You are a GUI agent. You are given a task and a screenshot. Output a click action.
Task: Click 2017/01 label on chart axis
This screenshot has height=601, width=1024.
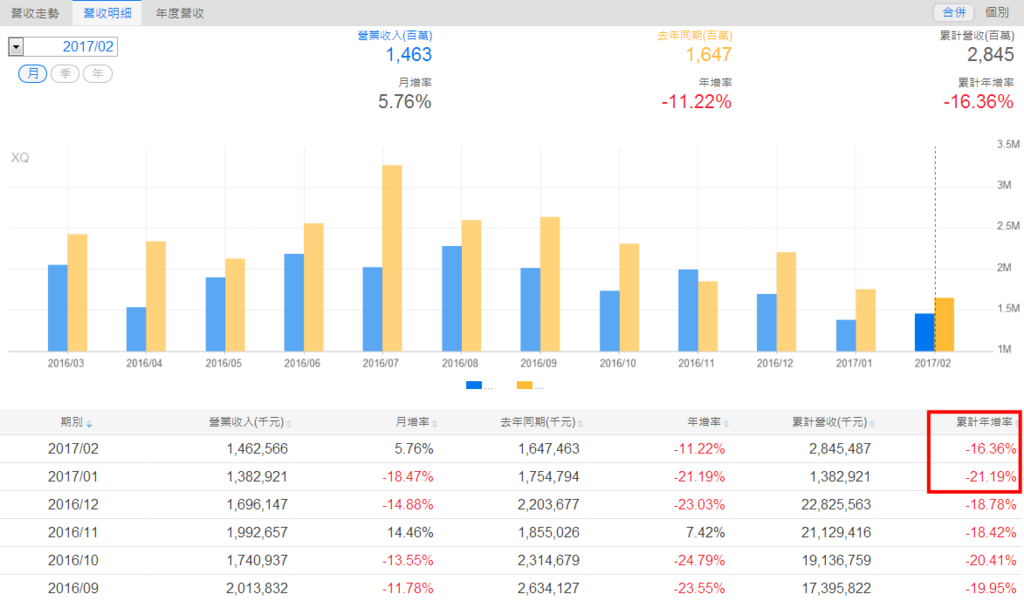coord(854,363)
